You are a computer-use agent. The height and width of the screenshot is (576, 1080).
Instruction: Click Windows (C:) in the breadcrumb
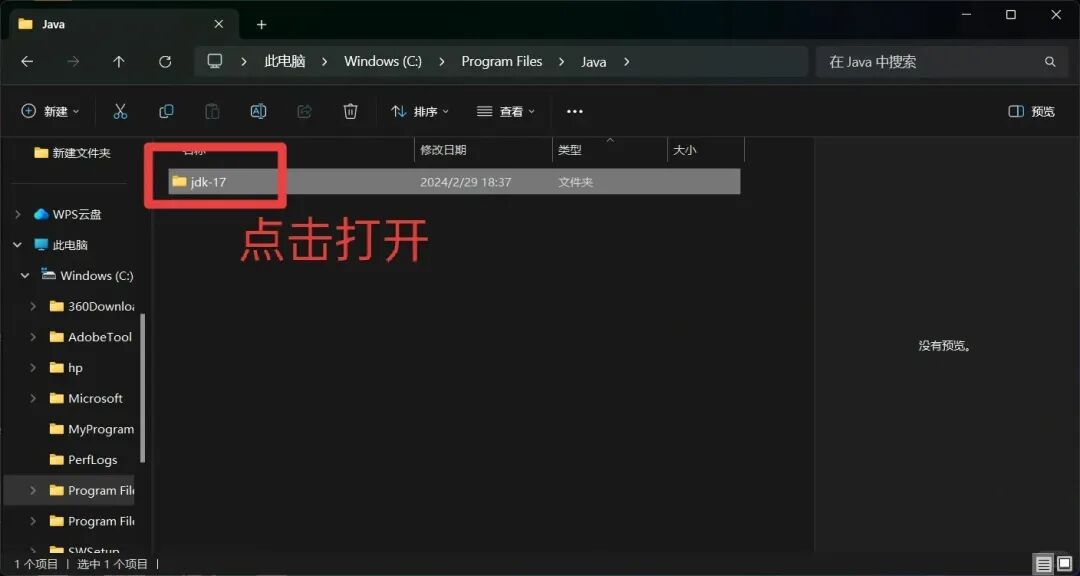click(383, 61)
